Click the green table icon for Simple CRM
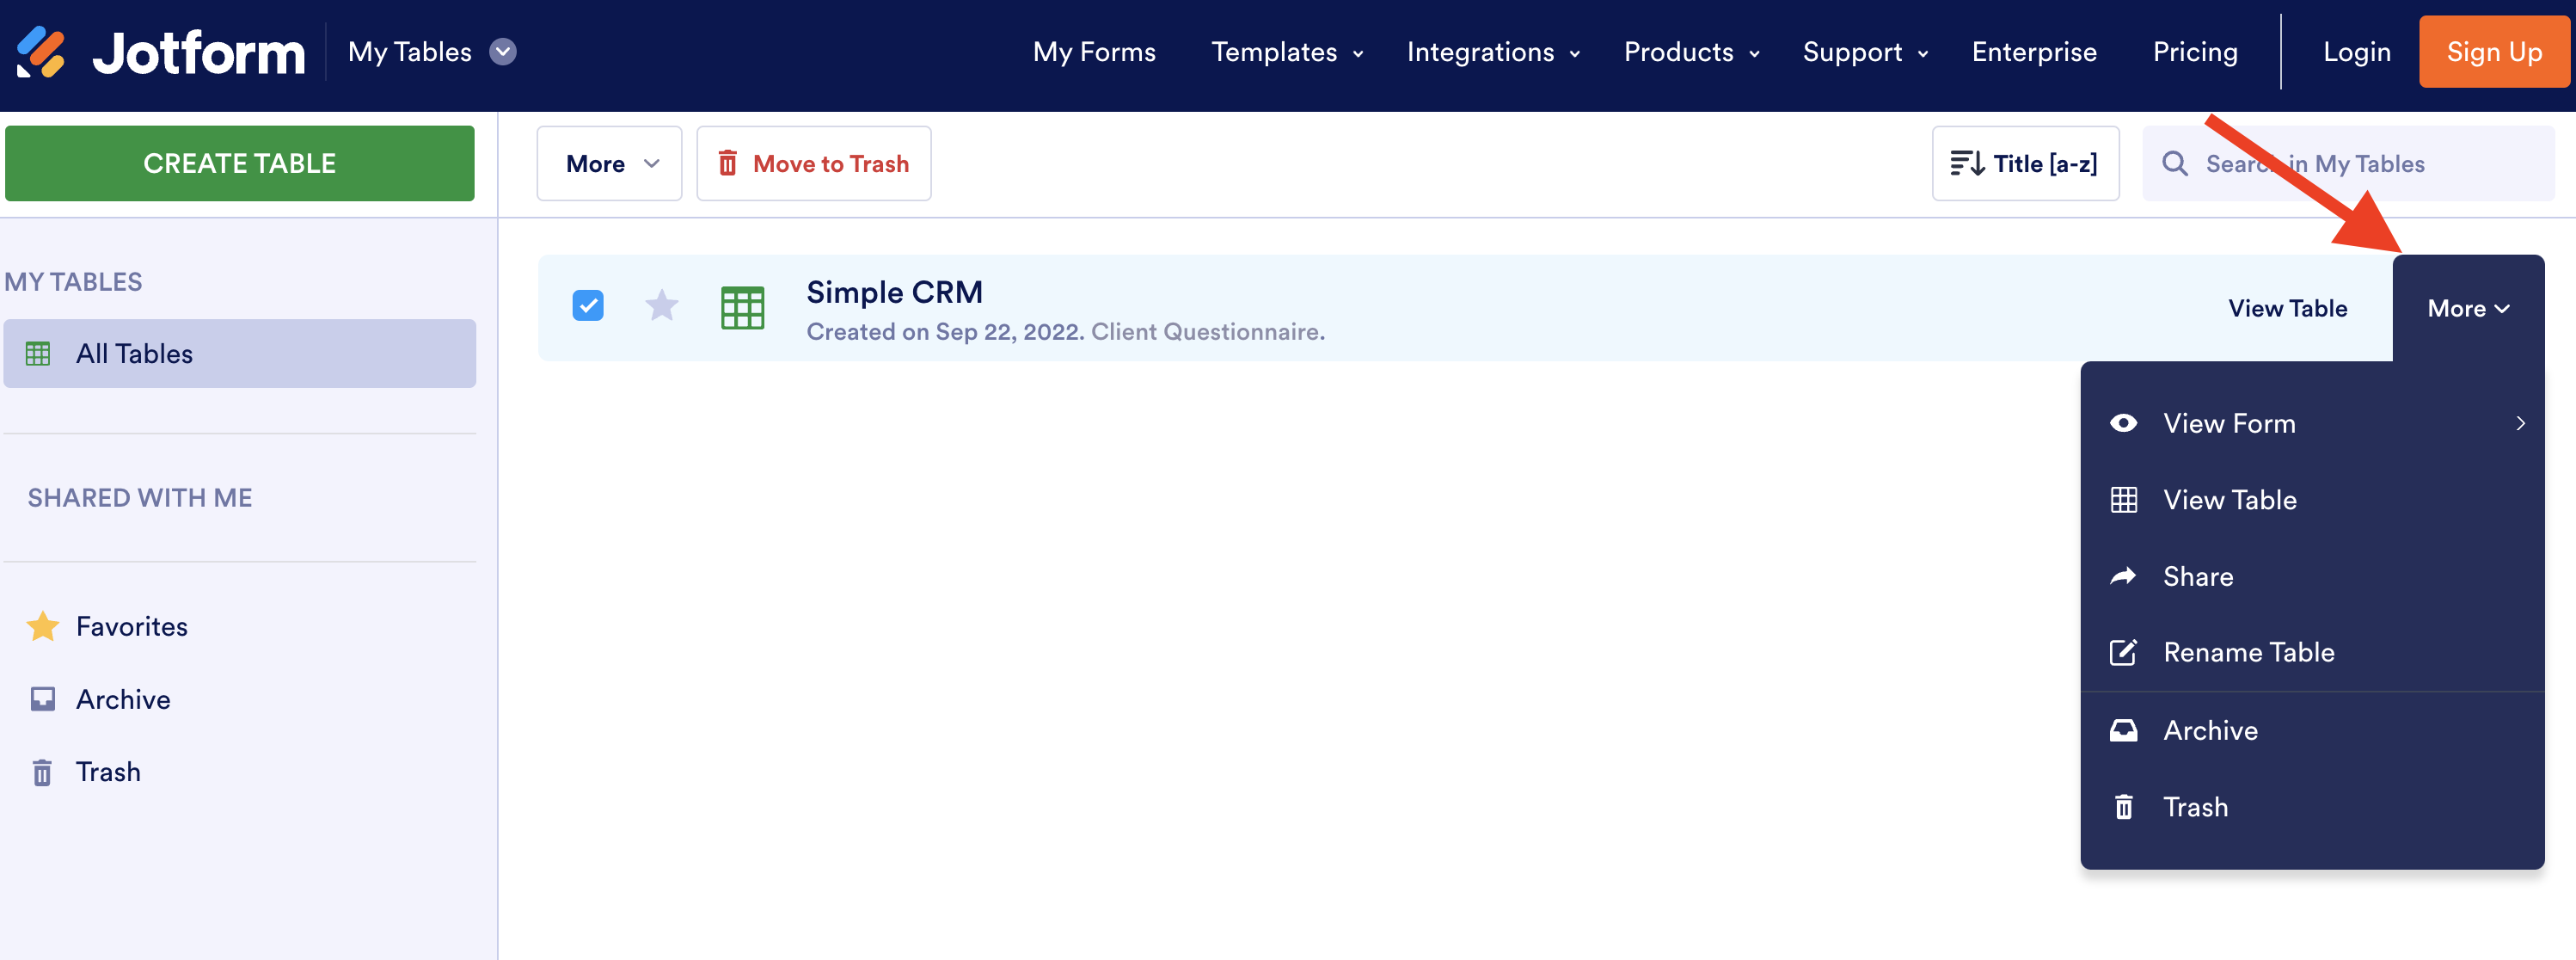2576x960 pixels. pyautogui.click(x=742, y=308)
